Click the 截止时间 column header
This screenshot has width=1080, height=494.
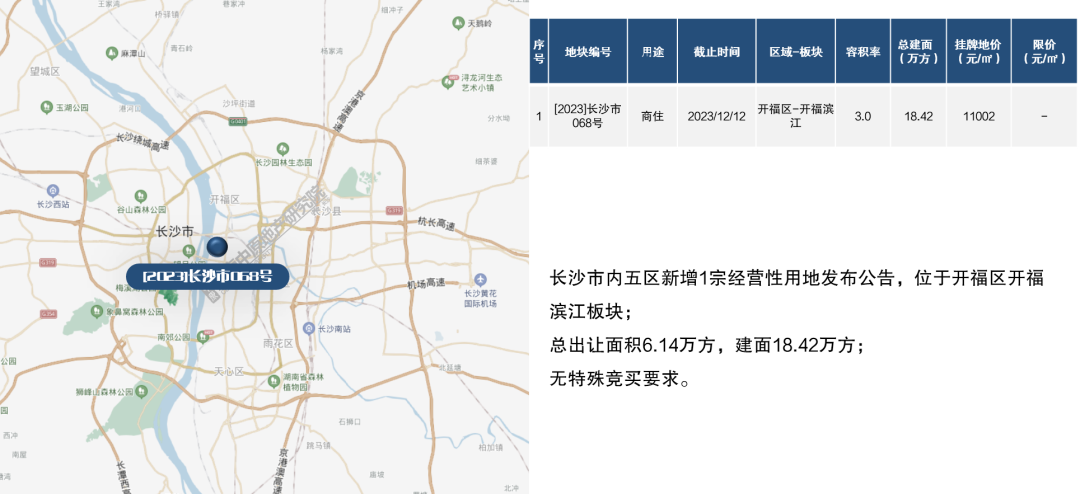[x=717, y=52]
